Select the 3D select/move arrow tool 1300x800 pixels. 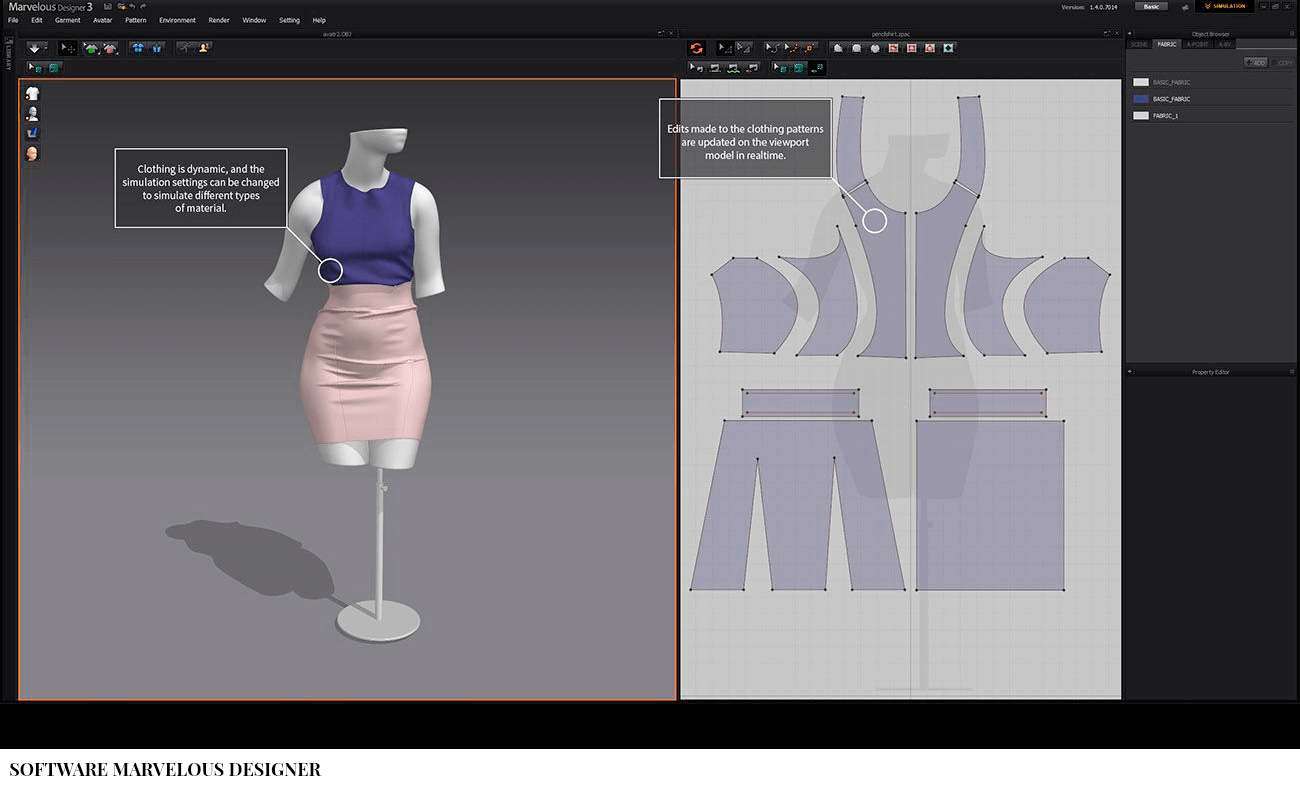click(x=68, y=48)
